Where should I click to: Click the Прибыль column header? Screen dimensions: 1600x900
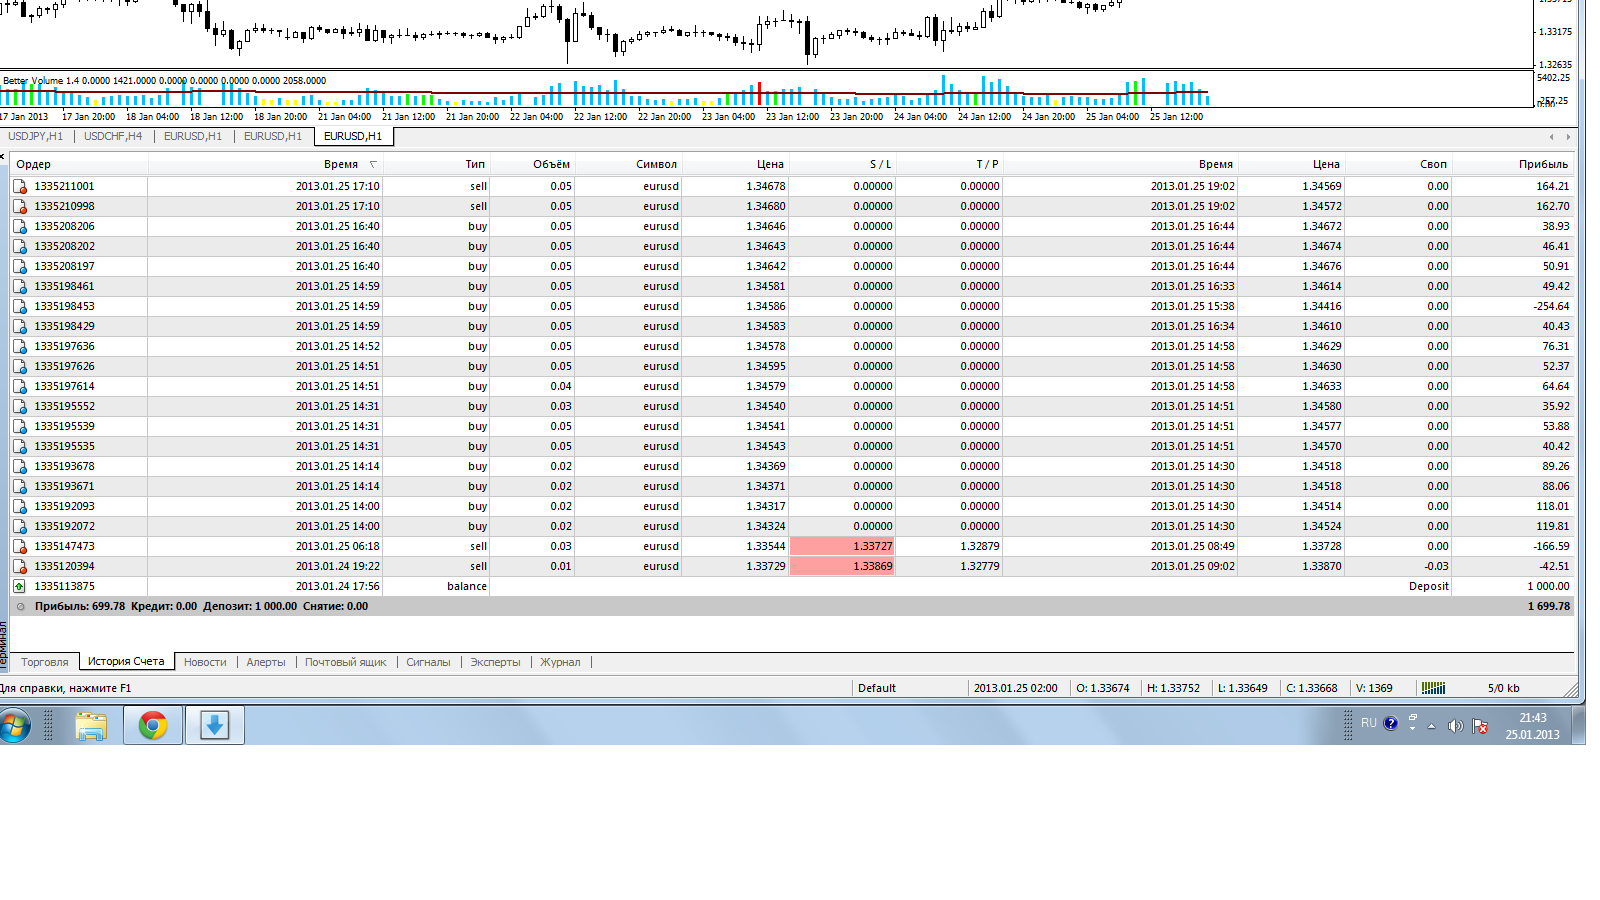point(1542,164)
